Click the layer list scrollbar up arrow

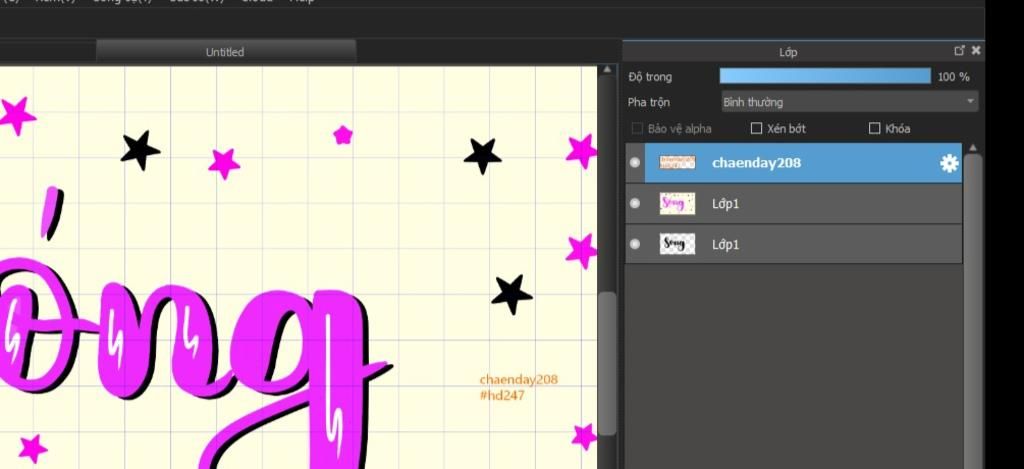click(973, 148)
